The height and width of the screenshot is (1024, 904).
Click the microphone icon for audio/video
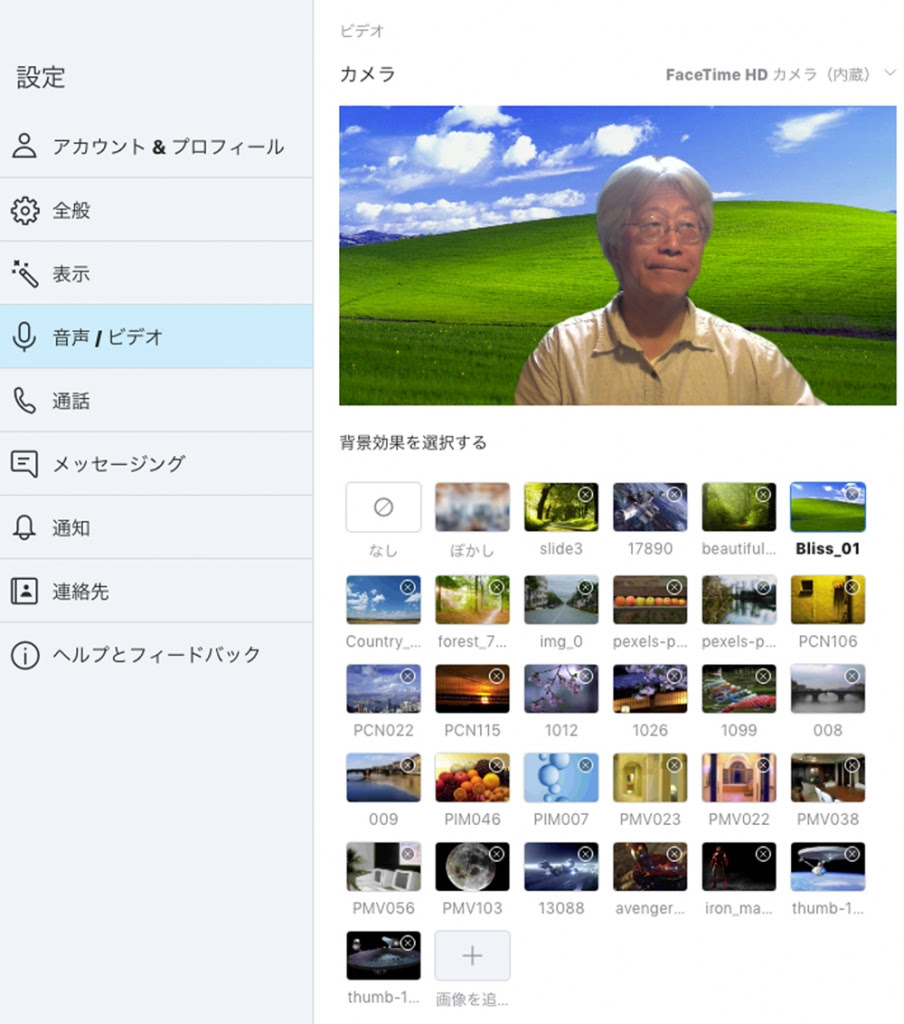point(24,337)
